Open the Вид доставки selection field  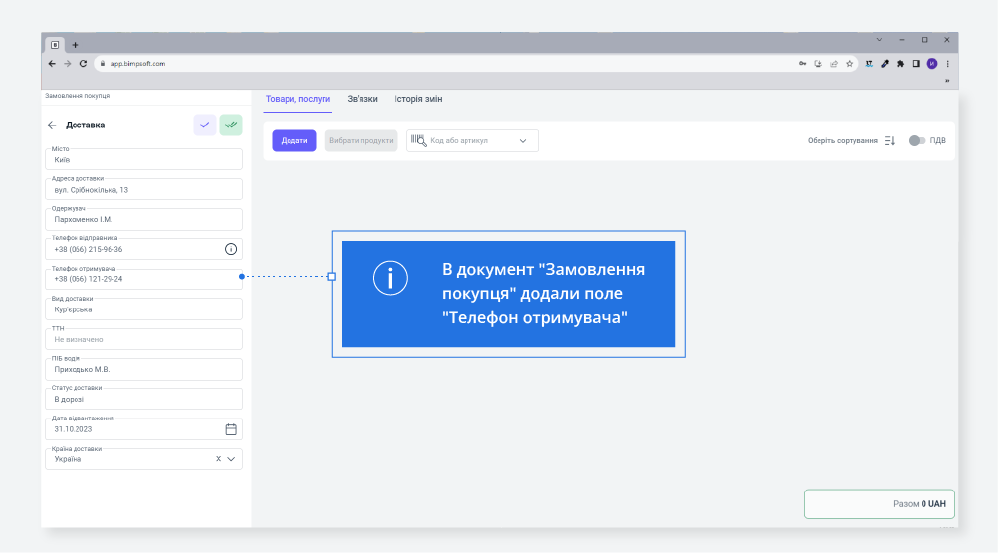coord(146,310)
